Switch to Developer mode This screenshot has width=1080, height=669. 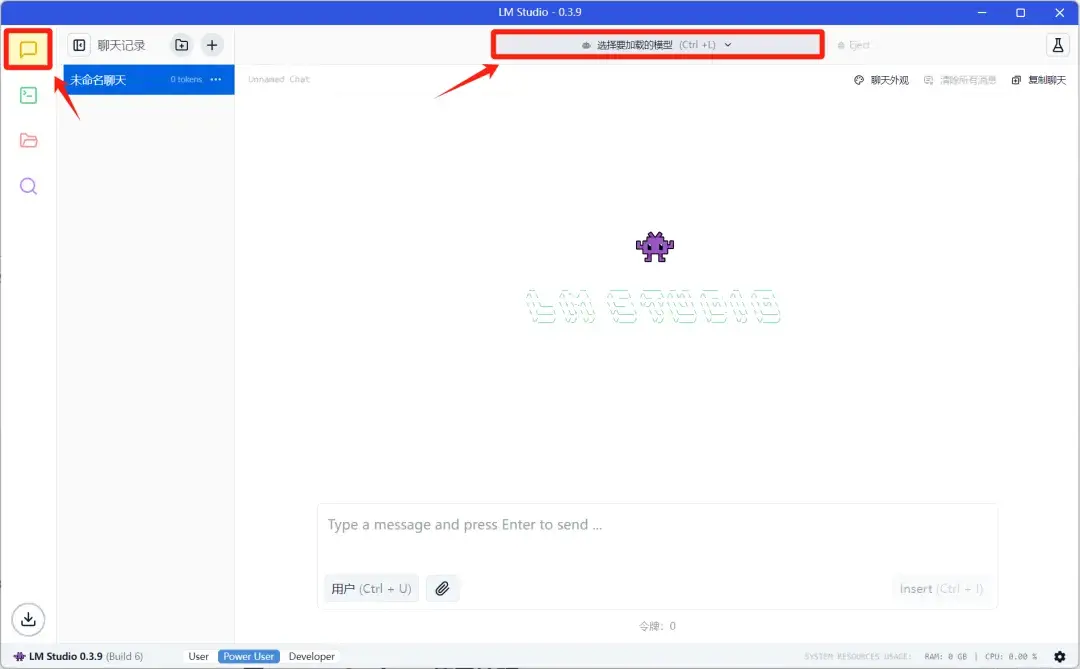[311, 657]
